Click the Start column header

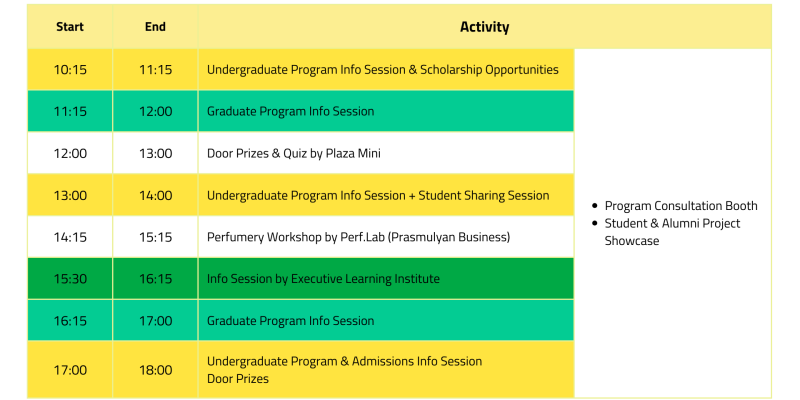[70, 27]
